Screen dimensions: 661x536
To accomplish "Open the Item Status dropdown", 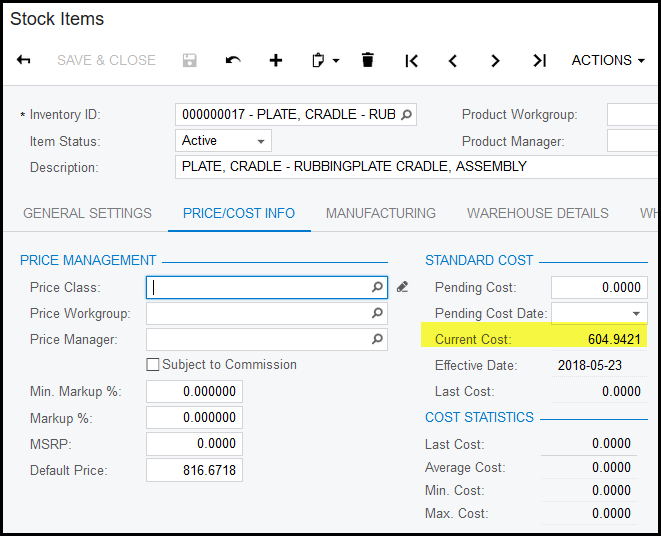I will pyautogui.click(x=224, y=141).
